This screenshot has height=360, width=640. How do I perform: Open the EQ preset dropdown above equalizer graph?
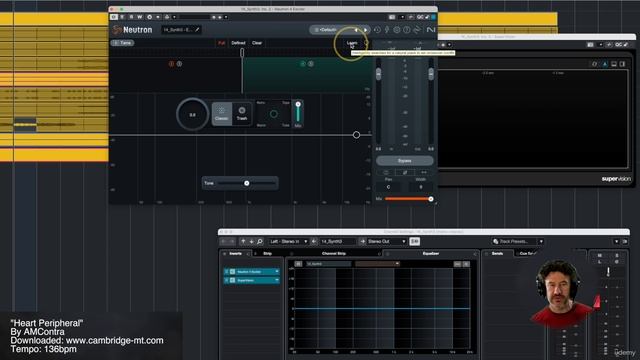tap(377, 264)
